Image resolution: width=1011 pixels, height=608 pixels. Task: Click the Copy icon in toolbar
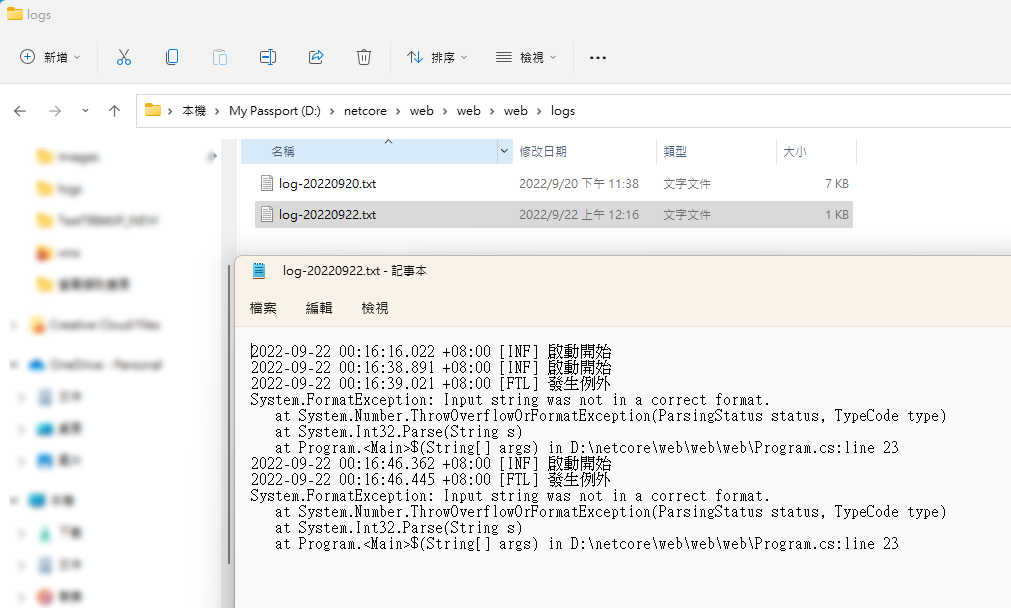pos(172,57)
